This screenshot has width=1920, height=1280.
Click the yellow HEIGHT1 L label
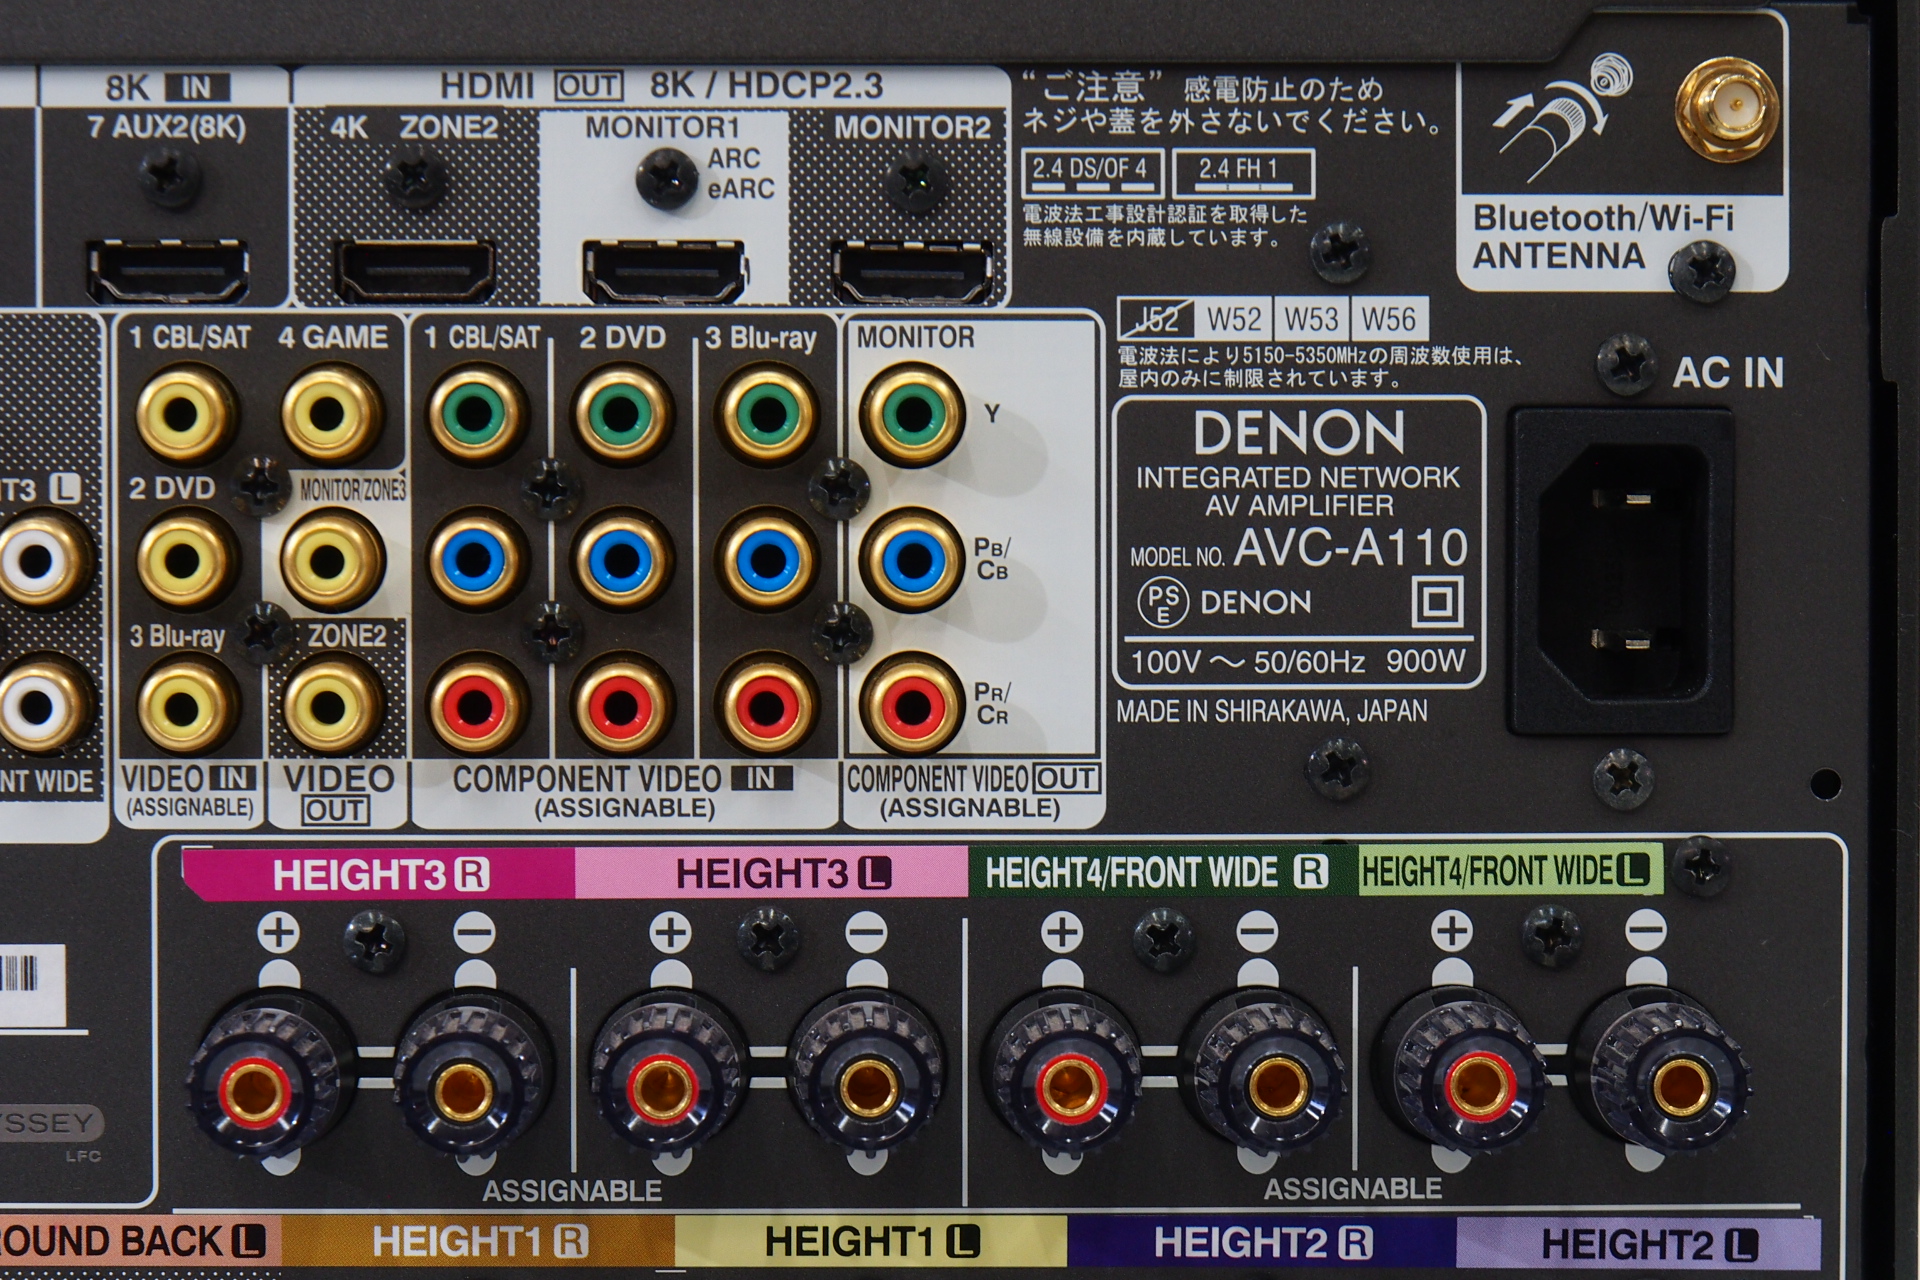(x=870, y=1241)
